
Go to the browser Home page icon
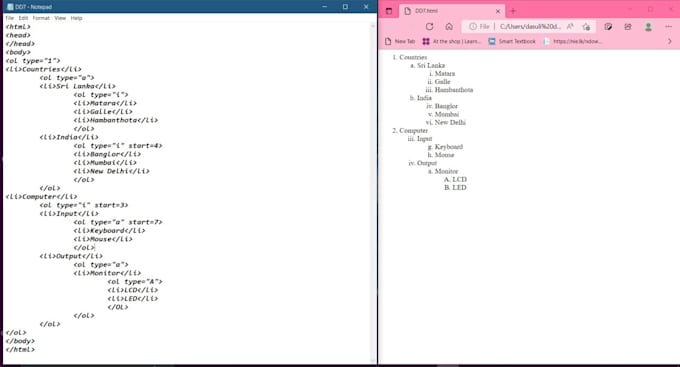pos(449,26)
